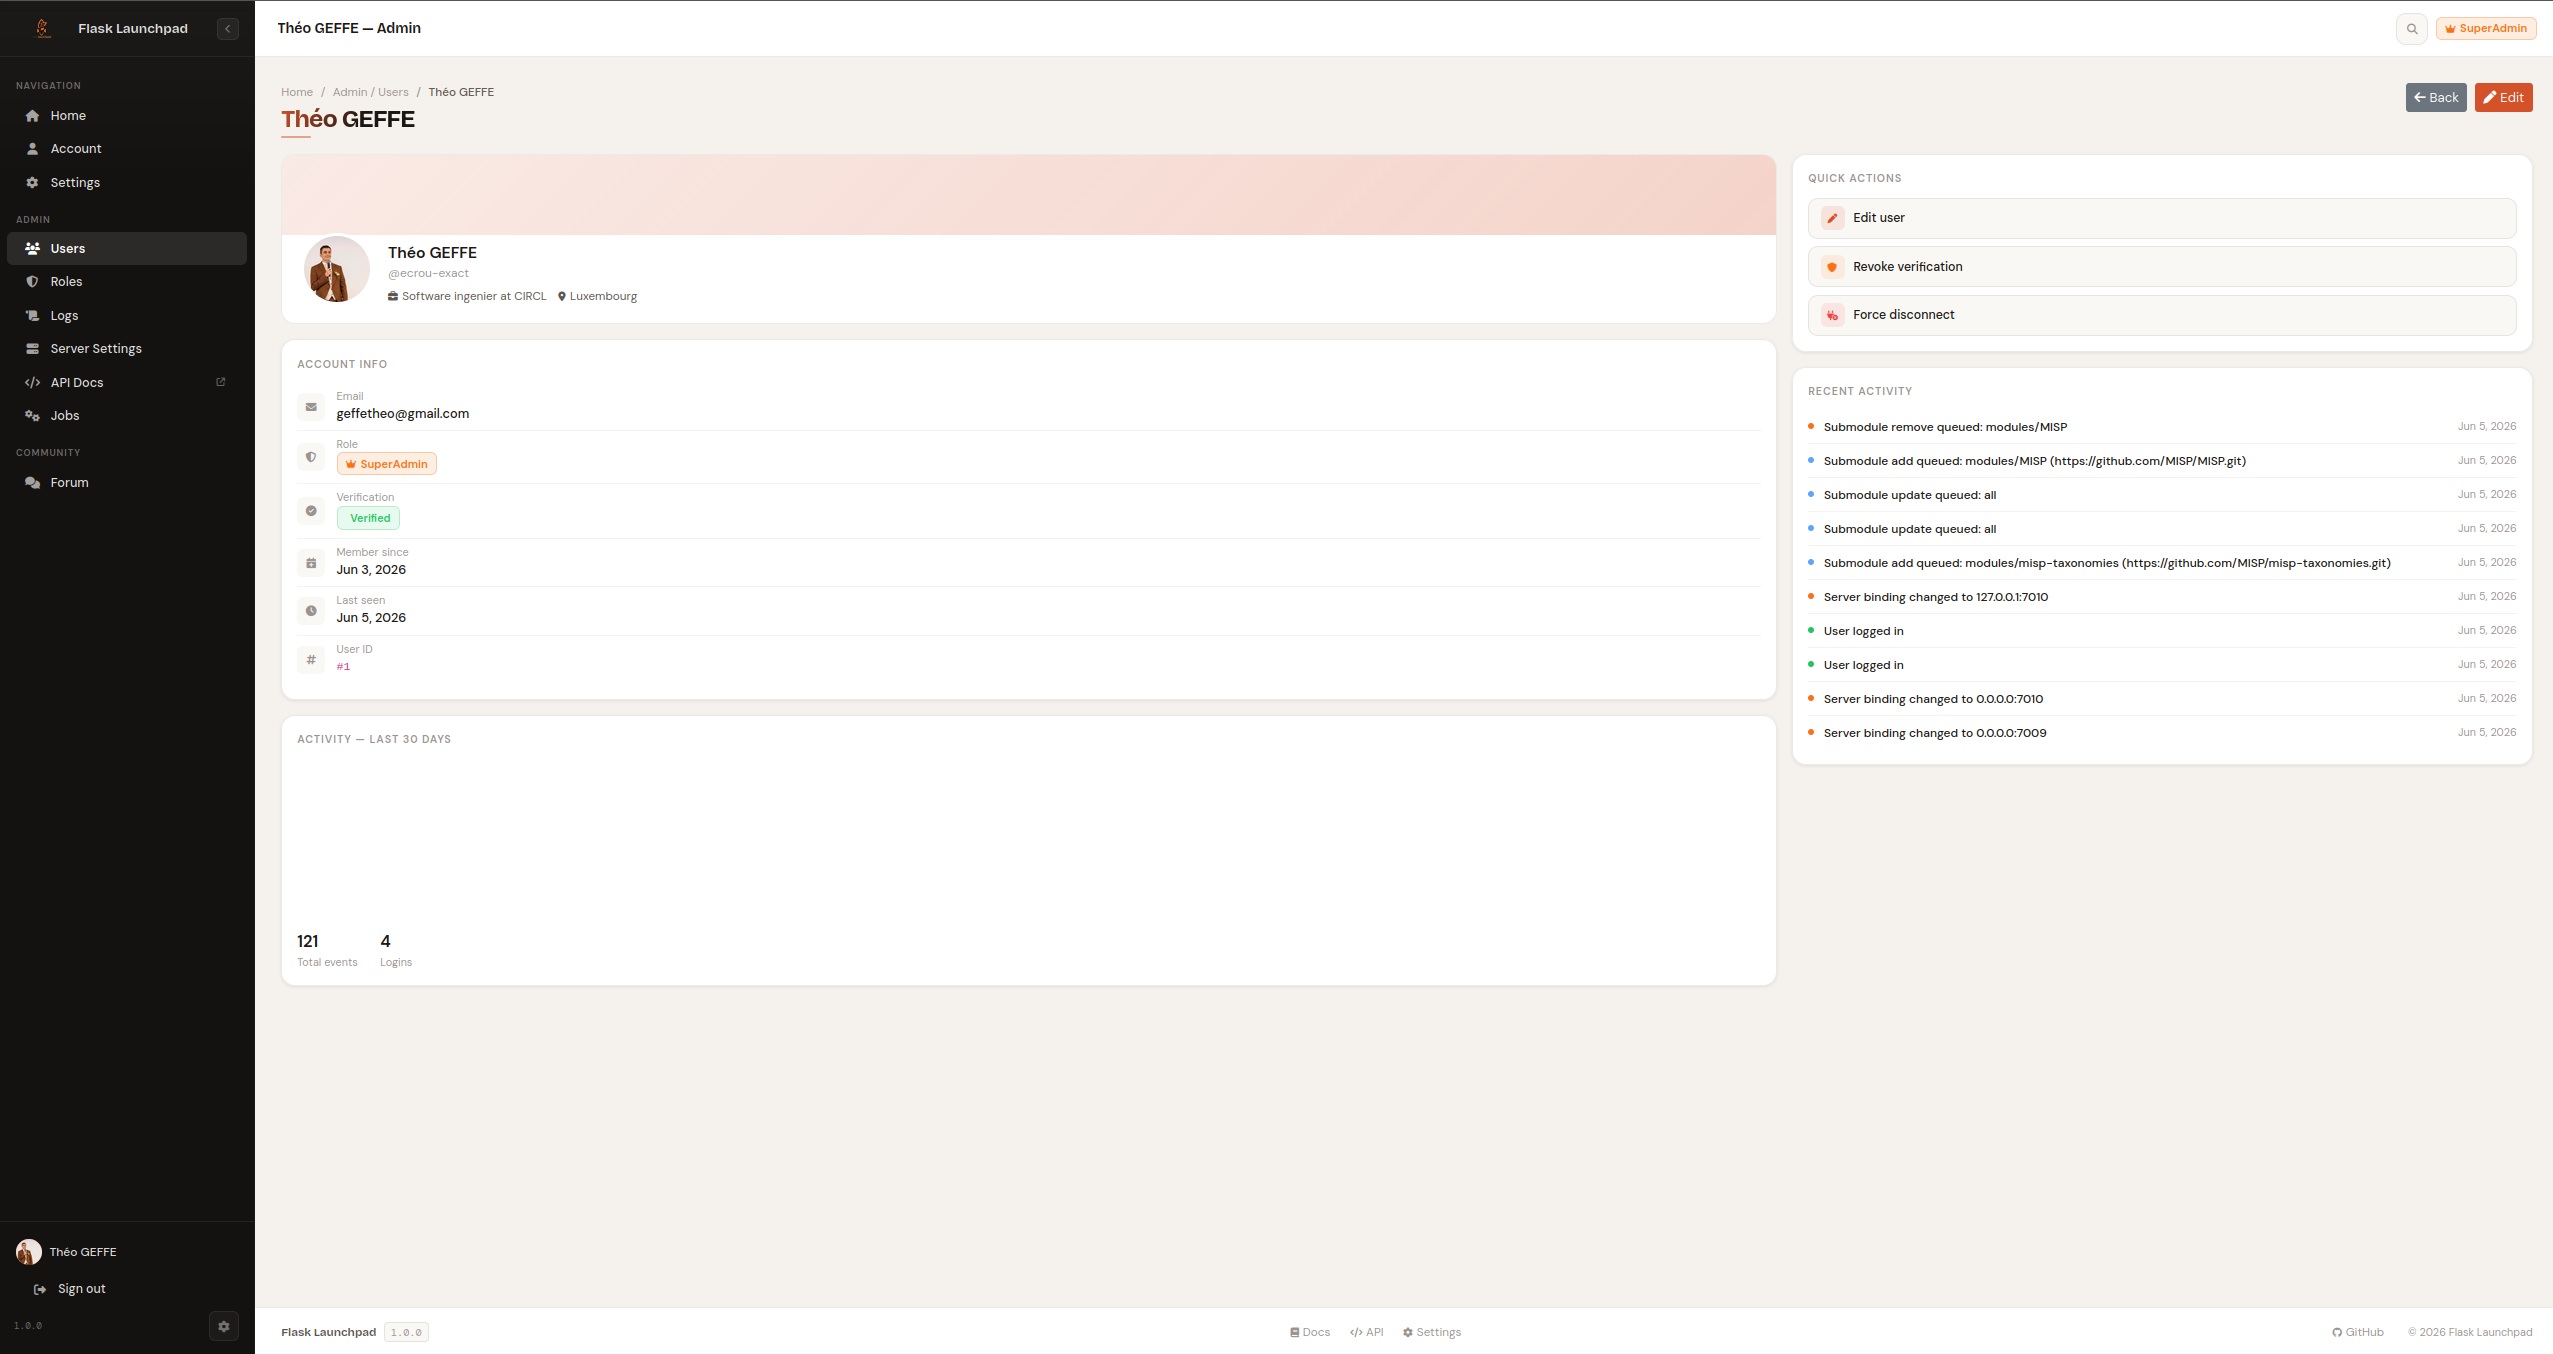
Task: Click the Théo GEFFE avatar in sidebar footer
Action: click(29, 1252)
